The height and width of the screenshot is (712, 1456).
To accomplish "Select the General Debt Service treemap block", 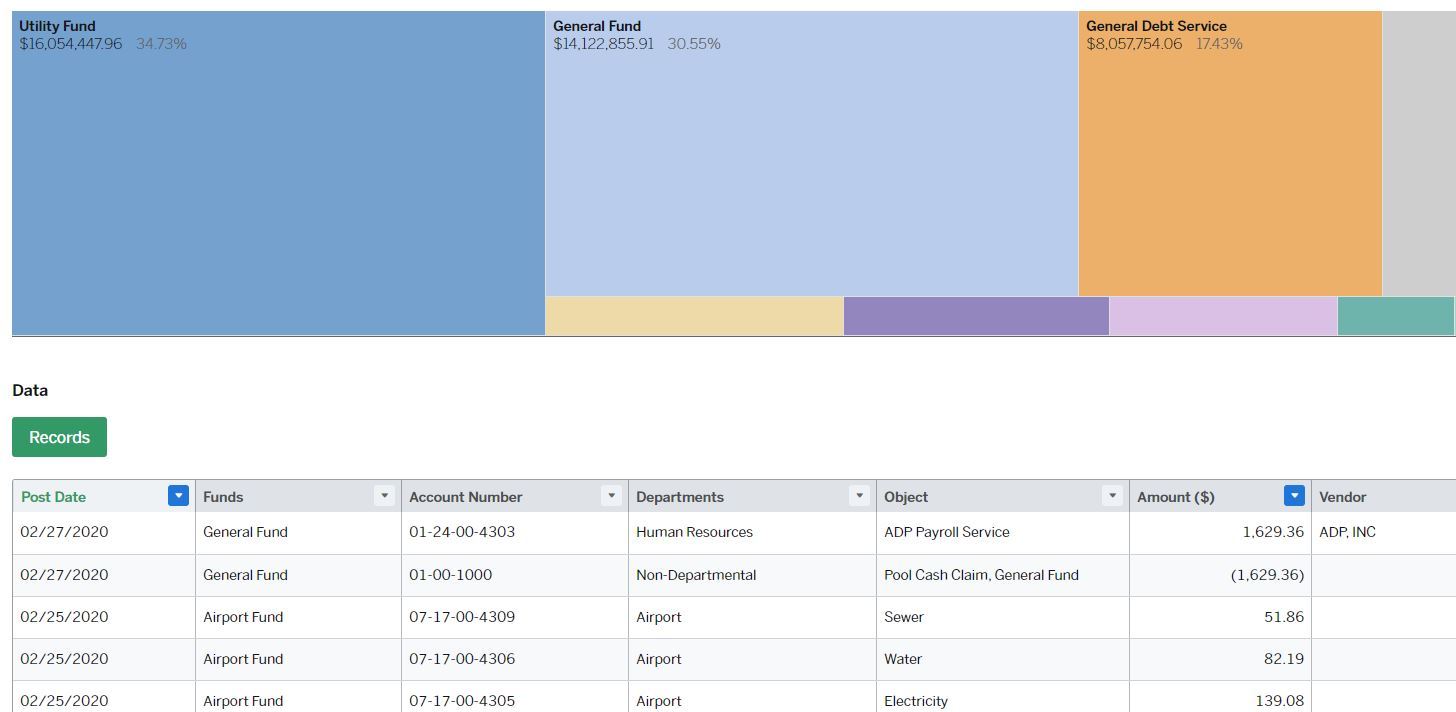I will pos(1228,150).
